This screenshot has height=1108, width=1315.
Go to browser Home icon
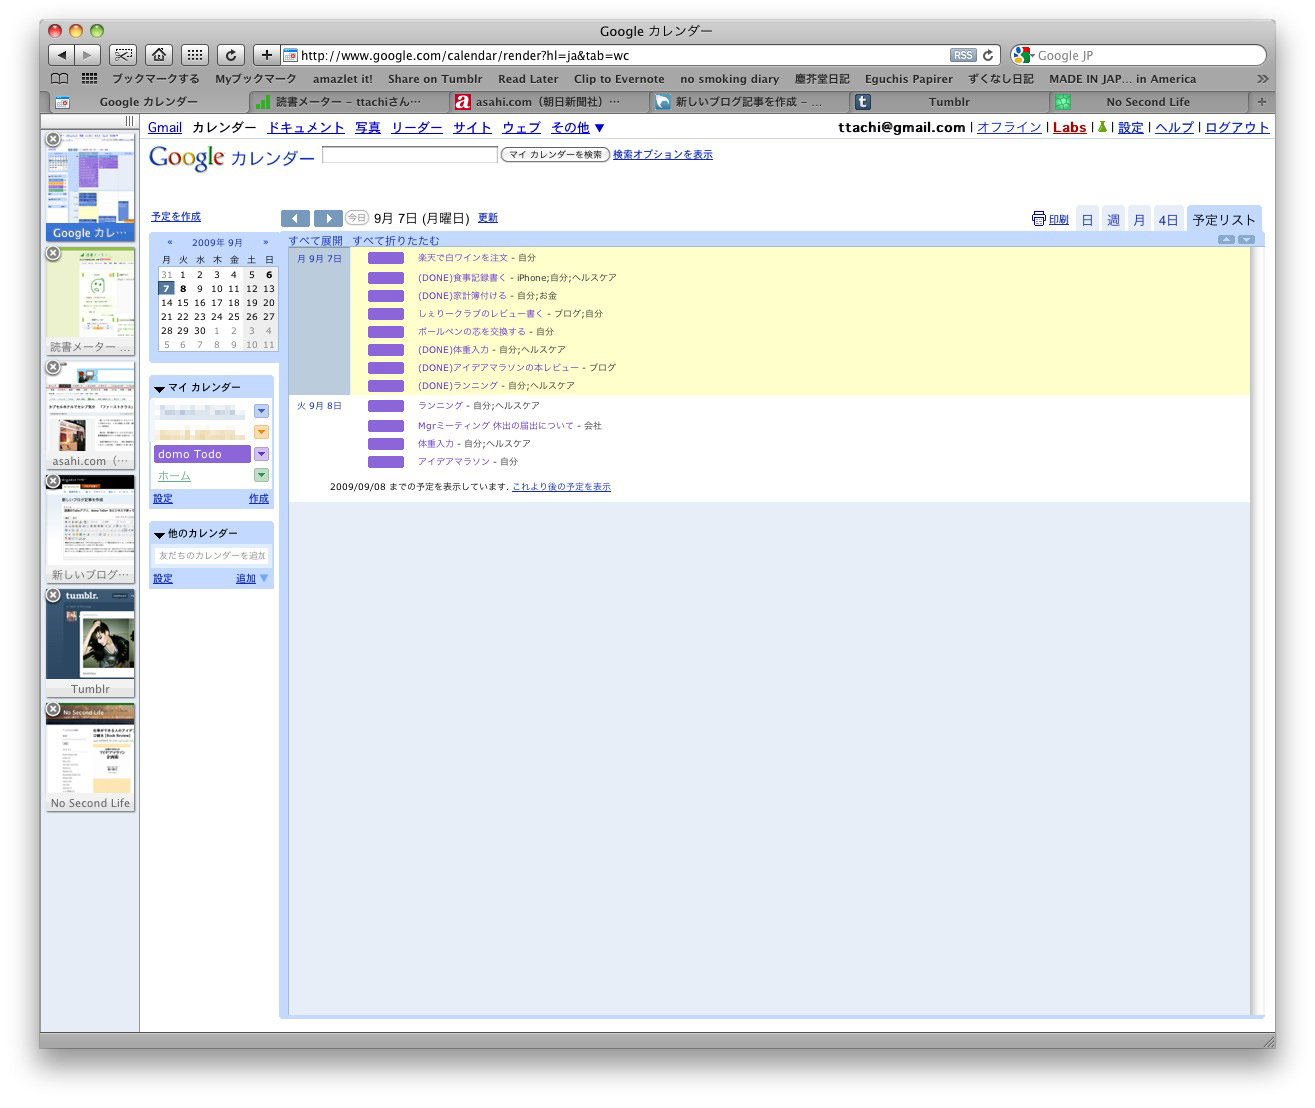click(159, 55)
